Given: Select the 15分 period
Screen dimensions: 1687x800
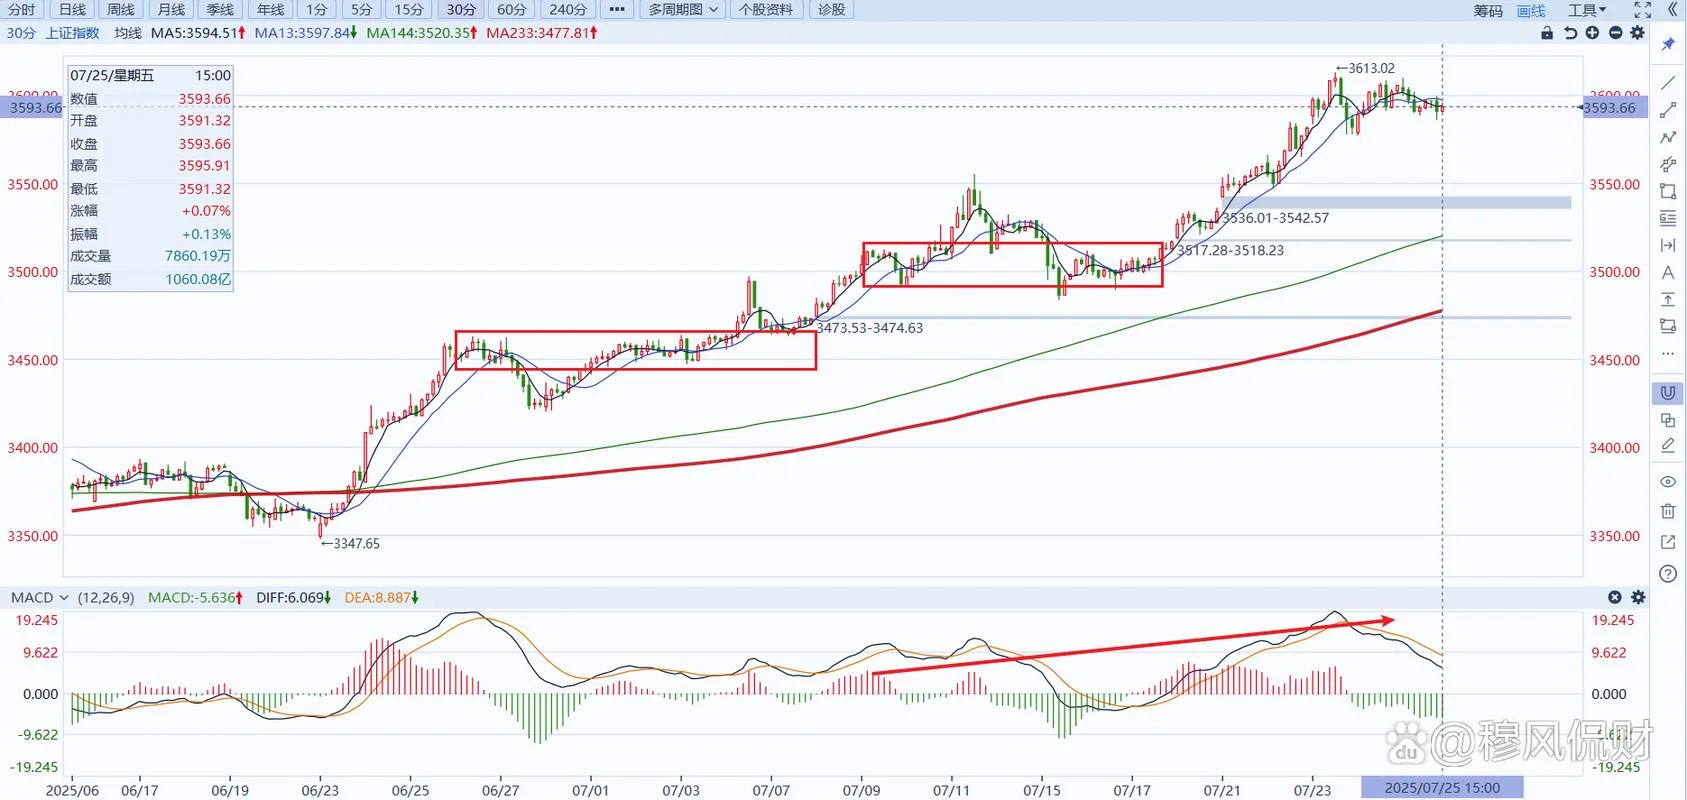Looking at the screenshot, I should pos(409,9).
